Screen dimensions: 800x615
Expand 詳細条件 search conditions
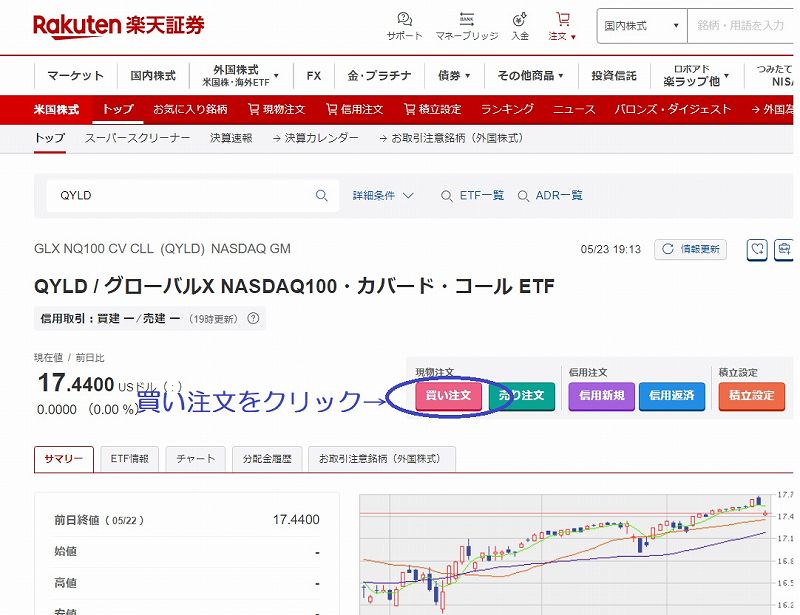pyautogui.click(x=383, y=195)
